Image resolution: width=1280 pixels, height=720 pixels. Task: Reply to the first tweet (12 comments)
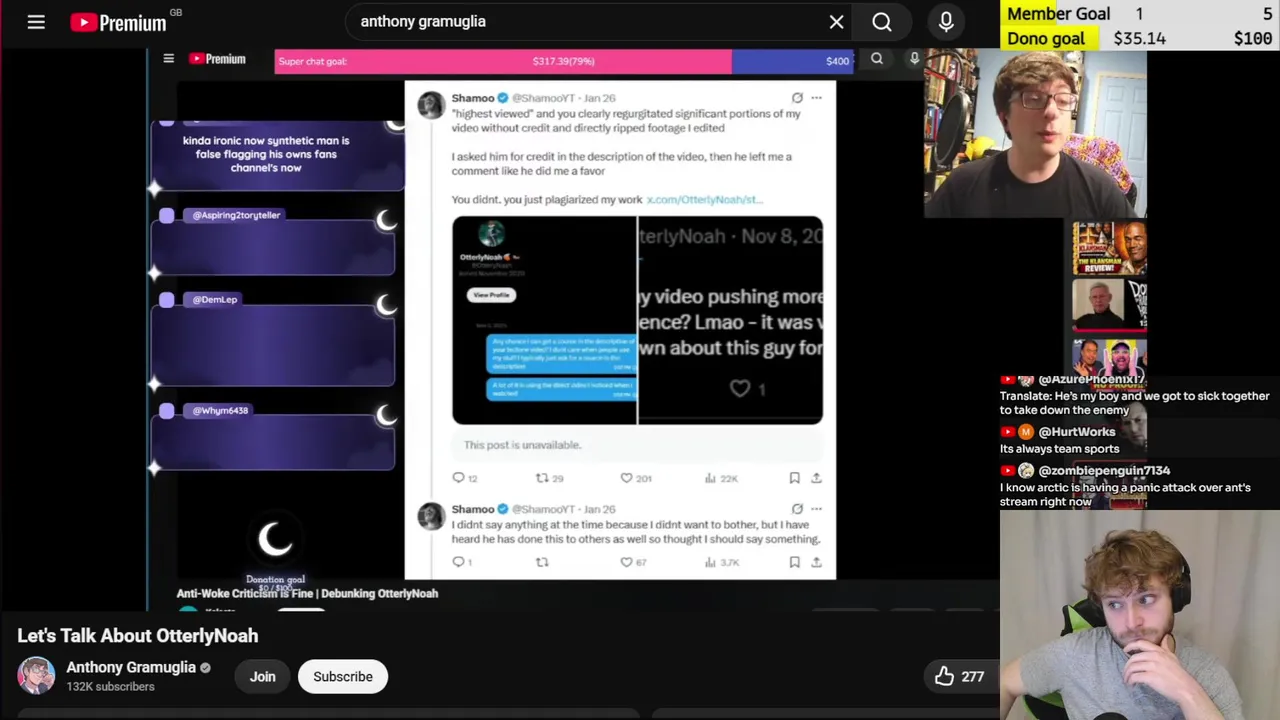tap(465, 478)
